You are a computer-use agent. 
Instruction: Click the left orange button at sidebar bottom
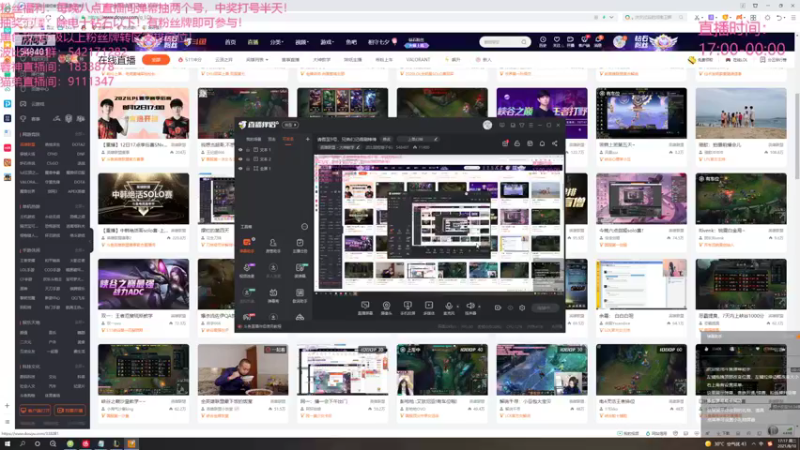click(x=35, y=410)
